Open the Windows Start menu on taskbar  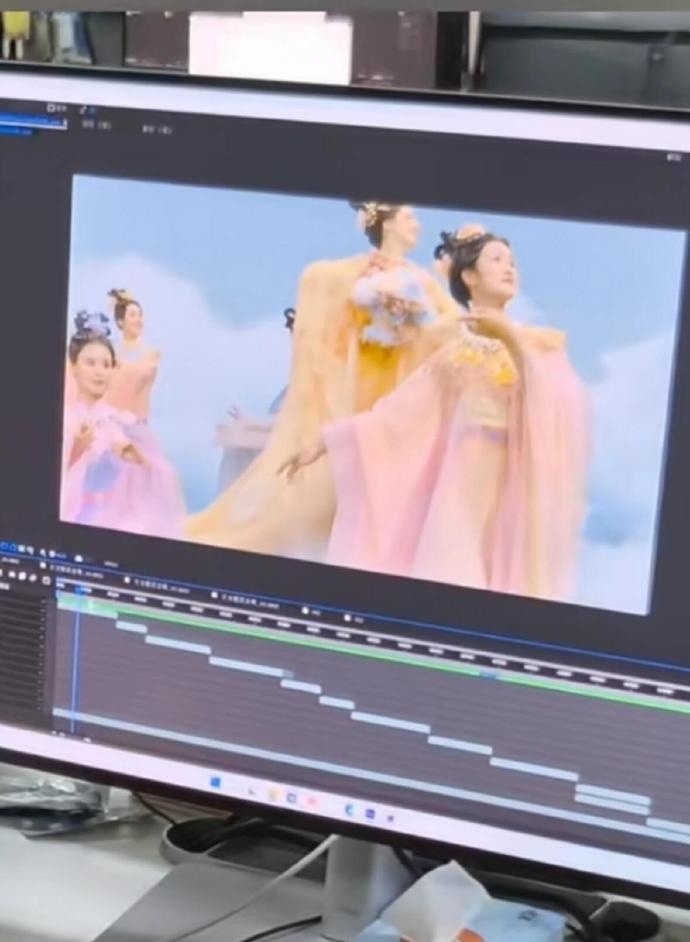(x=216, y=782)
